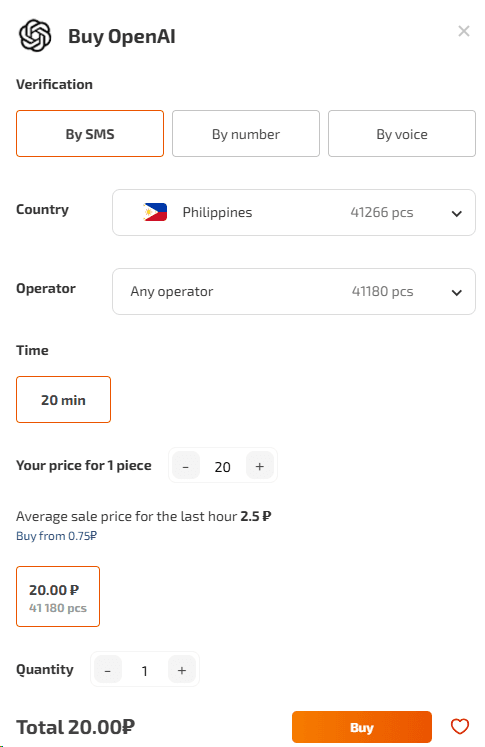Select By voice verification
The width and height of the screenshot is (485, 747).
pos(402,133)
